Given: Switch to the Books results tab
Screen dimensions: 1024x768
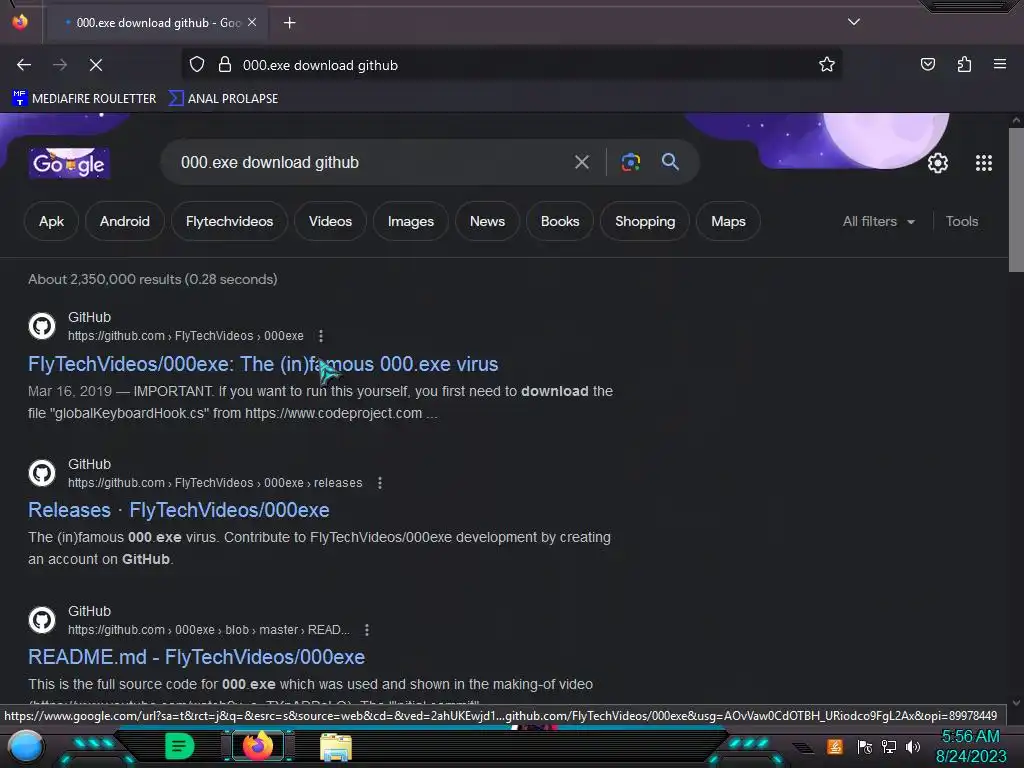Looking at the screenshot, I should (x=560, y=221).
